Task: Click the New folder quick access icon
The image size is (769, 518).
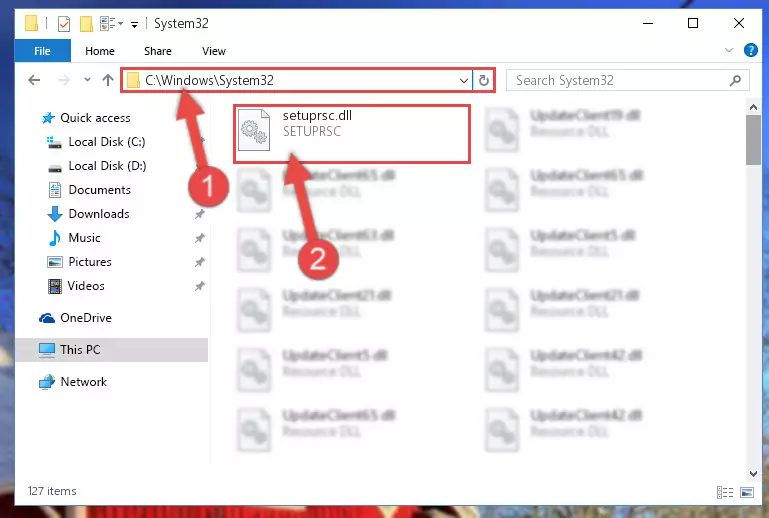Action: [x=86, y=24]
